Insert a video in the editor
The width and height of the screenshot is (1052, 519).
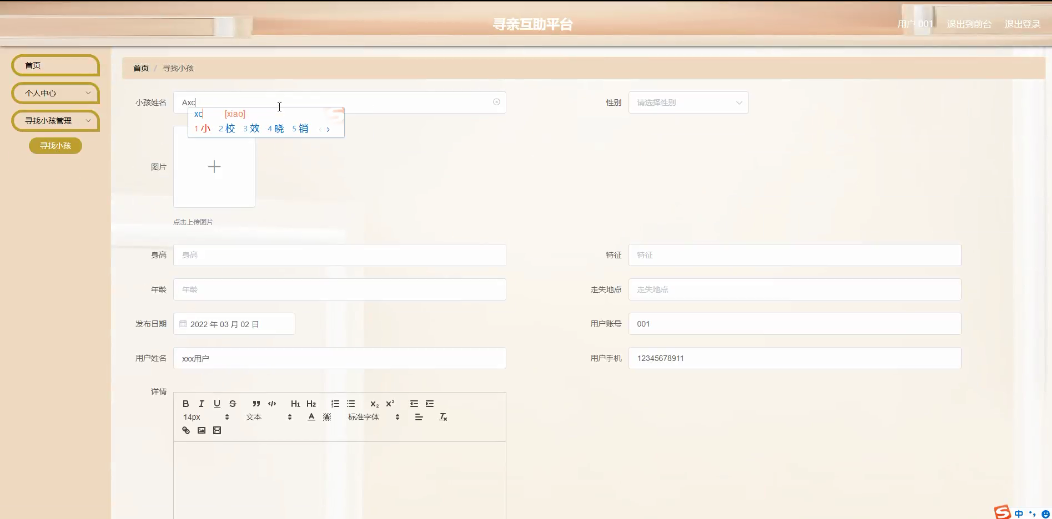click(x=217, y=430)
